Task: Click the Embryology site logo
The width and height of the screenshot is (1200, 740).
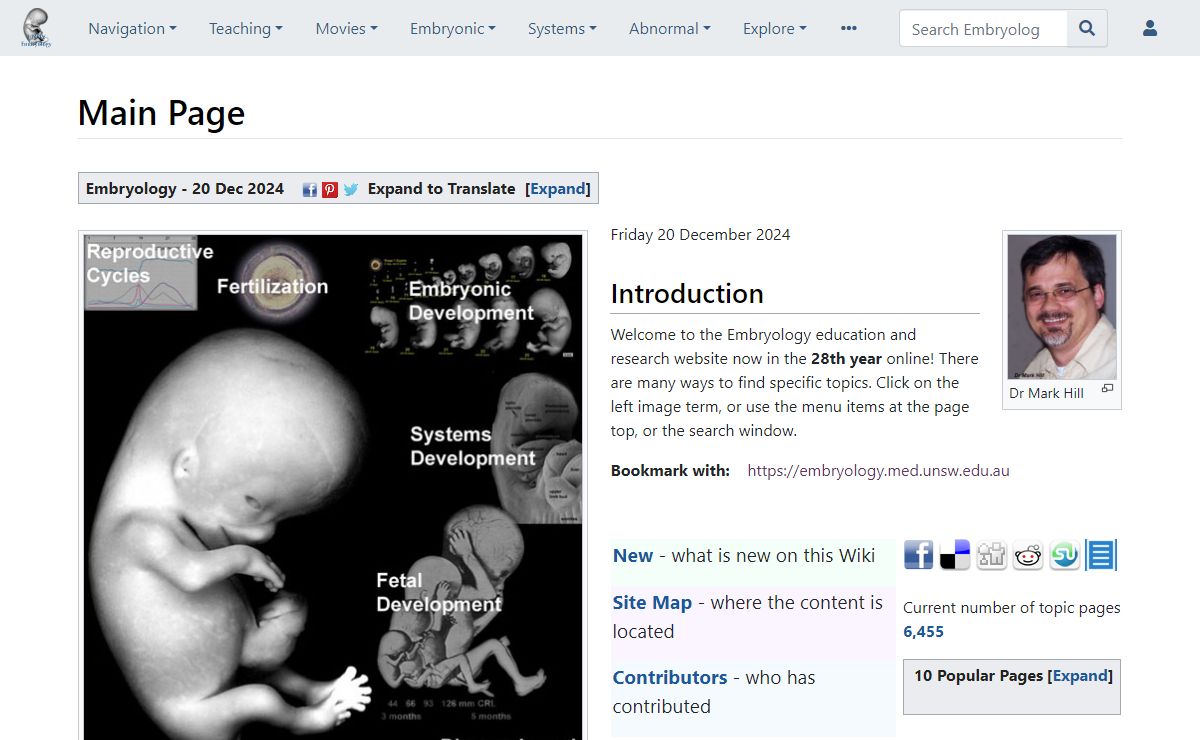Action: tap(36, 28)
